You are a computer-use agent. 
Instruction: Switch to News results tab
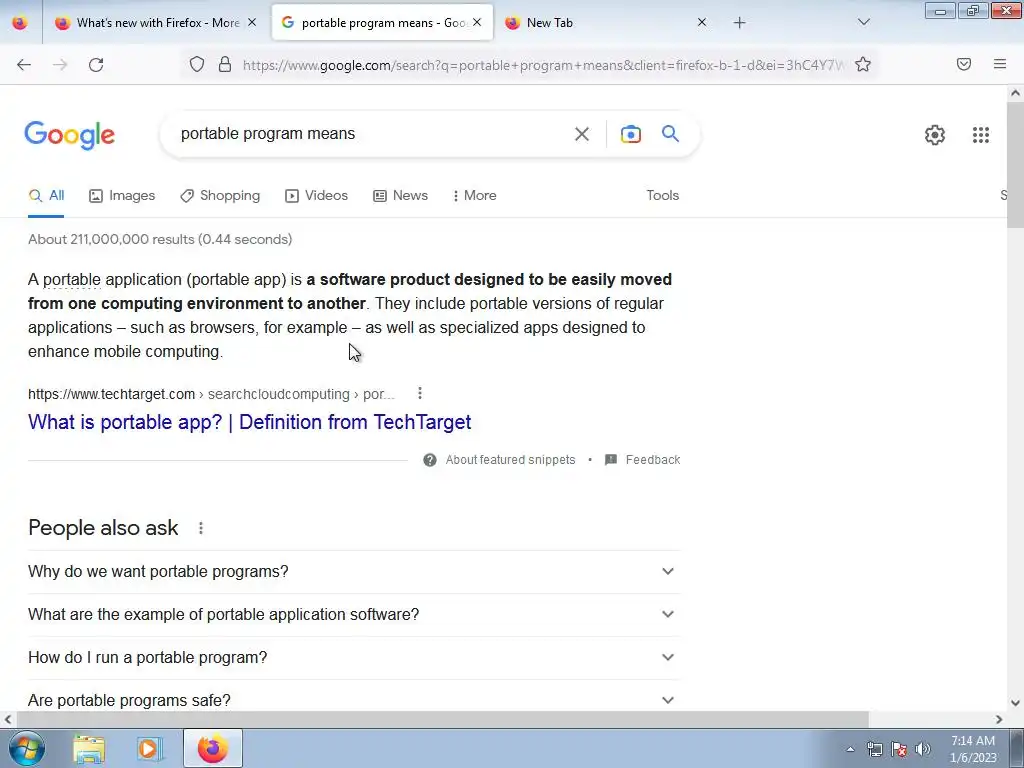coord(400,195)
